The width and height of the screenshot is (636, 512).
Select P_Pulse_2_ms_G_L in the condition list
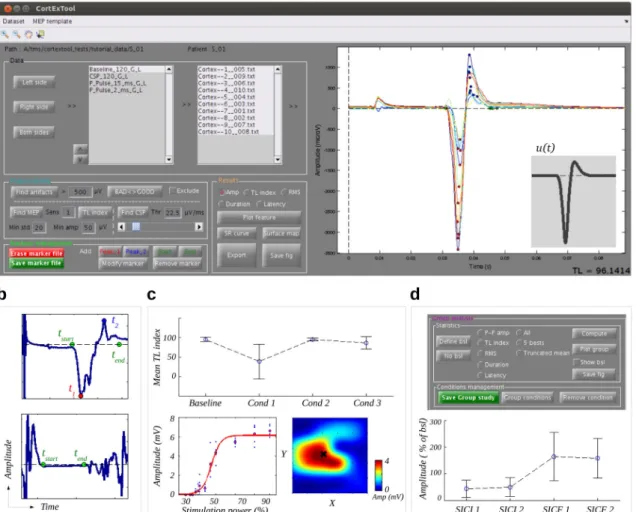[127, 90]
